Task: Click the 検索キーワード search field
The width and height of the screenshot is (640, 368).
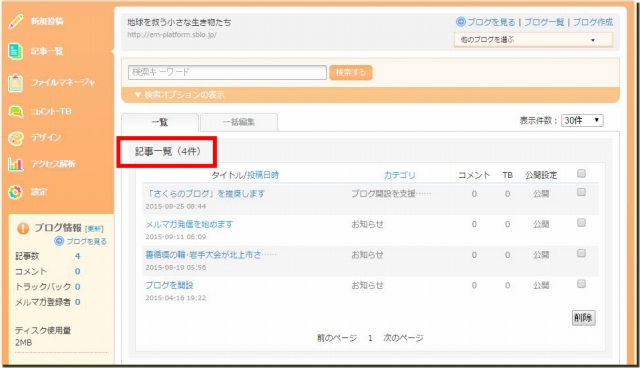Action: click(227, 72)
